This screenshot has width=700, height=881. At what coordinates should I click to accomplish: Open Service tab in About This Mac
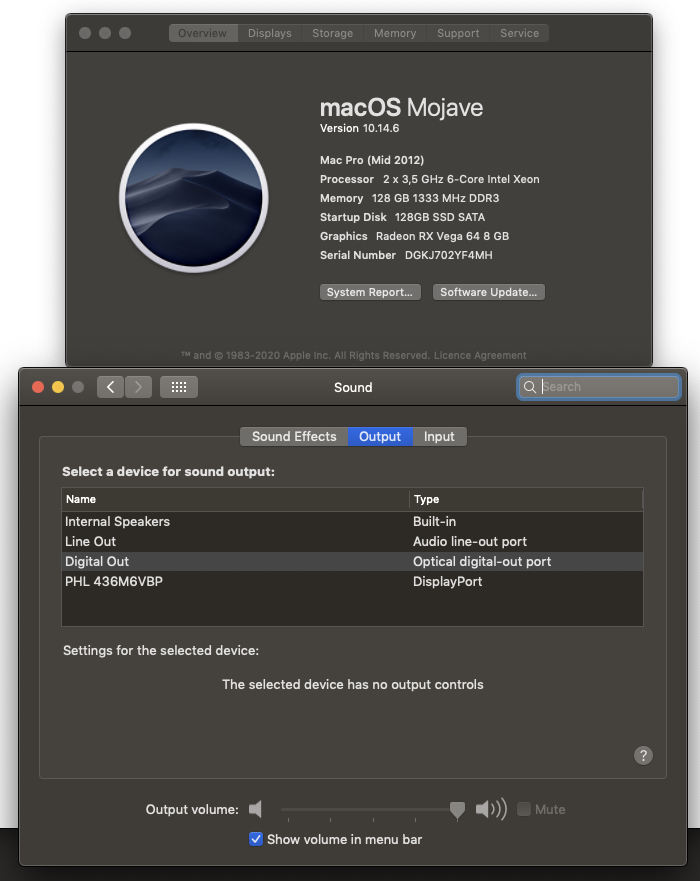tap(519, 33)
